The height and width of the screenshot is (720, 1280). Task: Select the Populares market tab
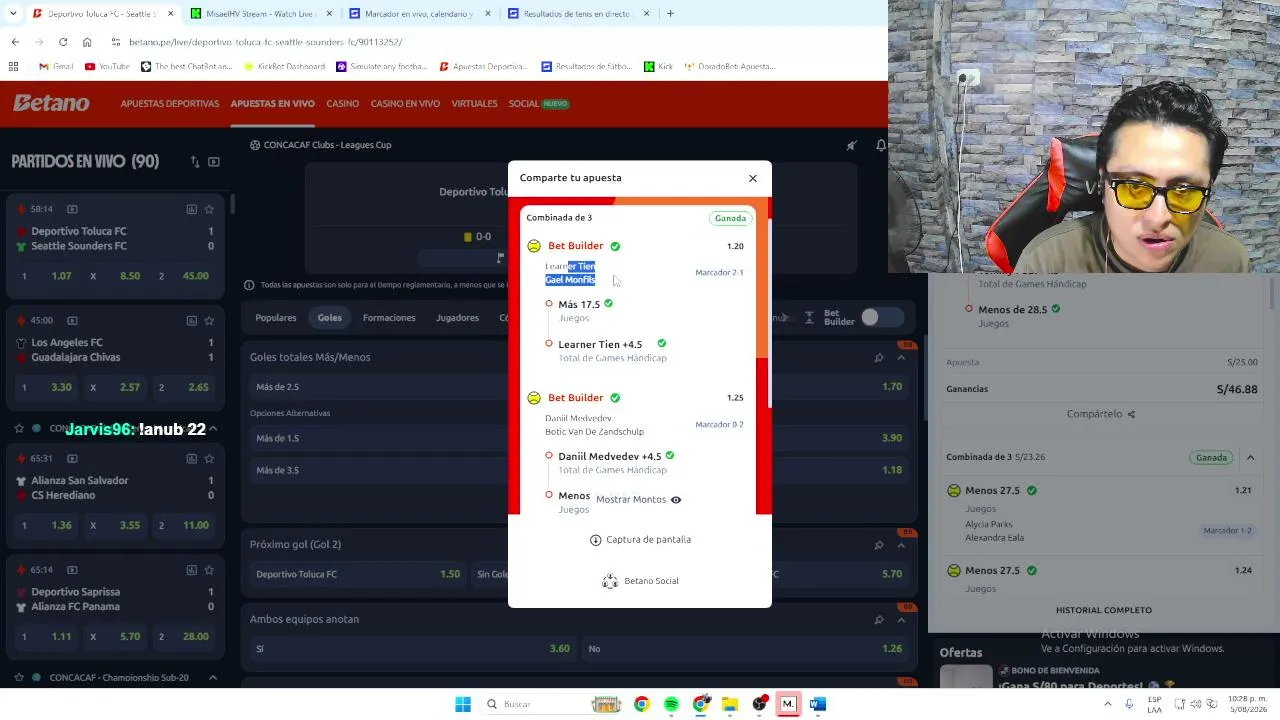point(276,318)
